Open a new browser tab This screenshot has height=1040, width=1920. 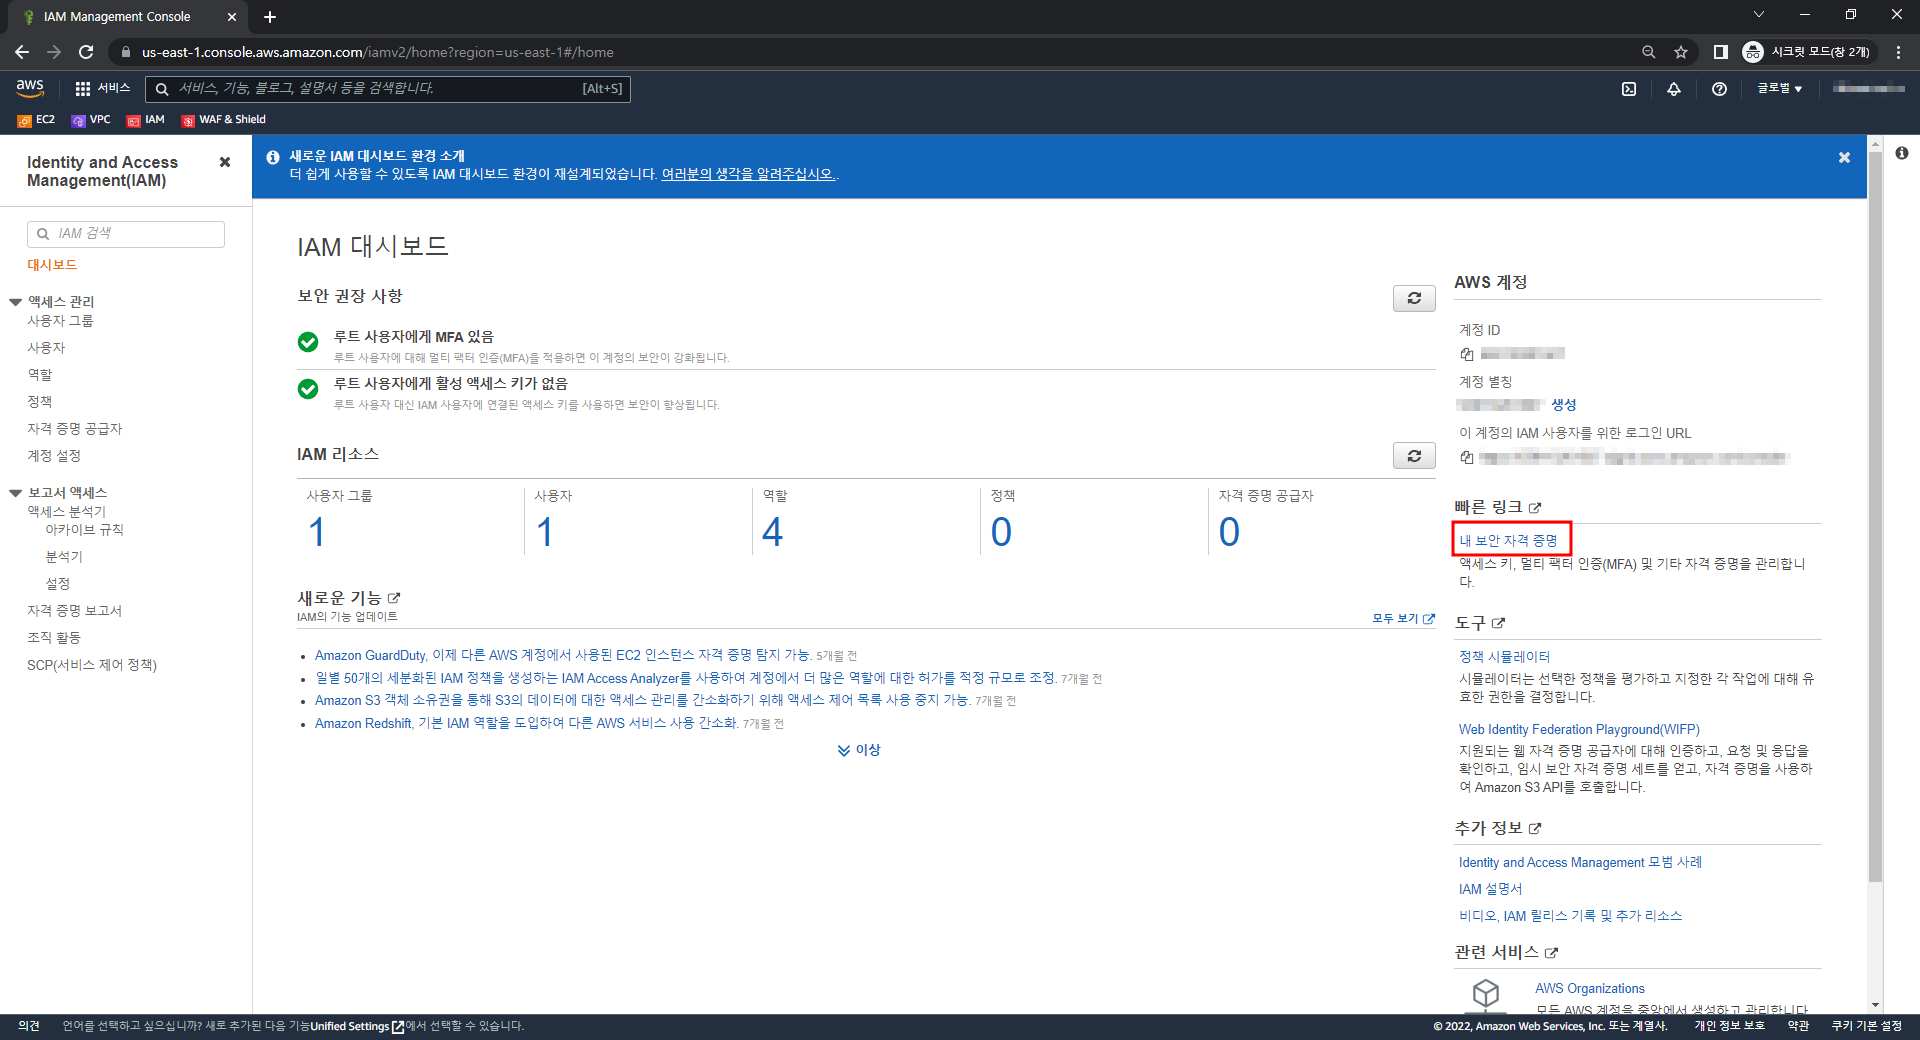coord(270,17)
